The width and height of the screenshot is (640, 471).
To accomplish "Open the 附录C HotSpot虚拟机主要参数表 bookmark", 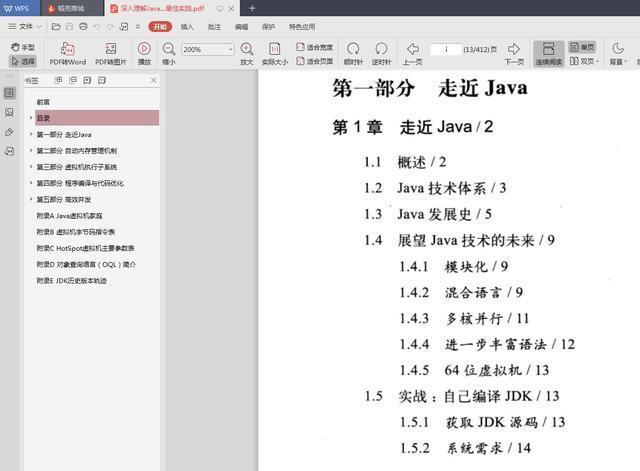I will point(85,248).
